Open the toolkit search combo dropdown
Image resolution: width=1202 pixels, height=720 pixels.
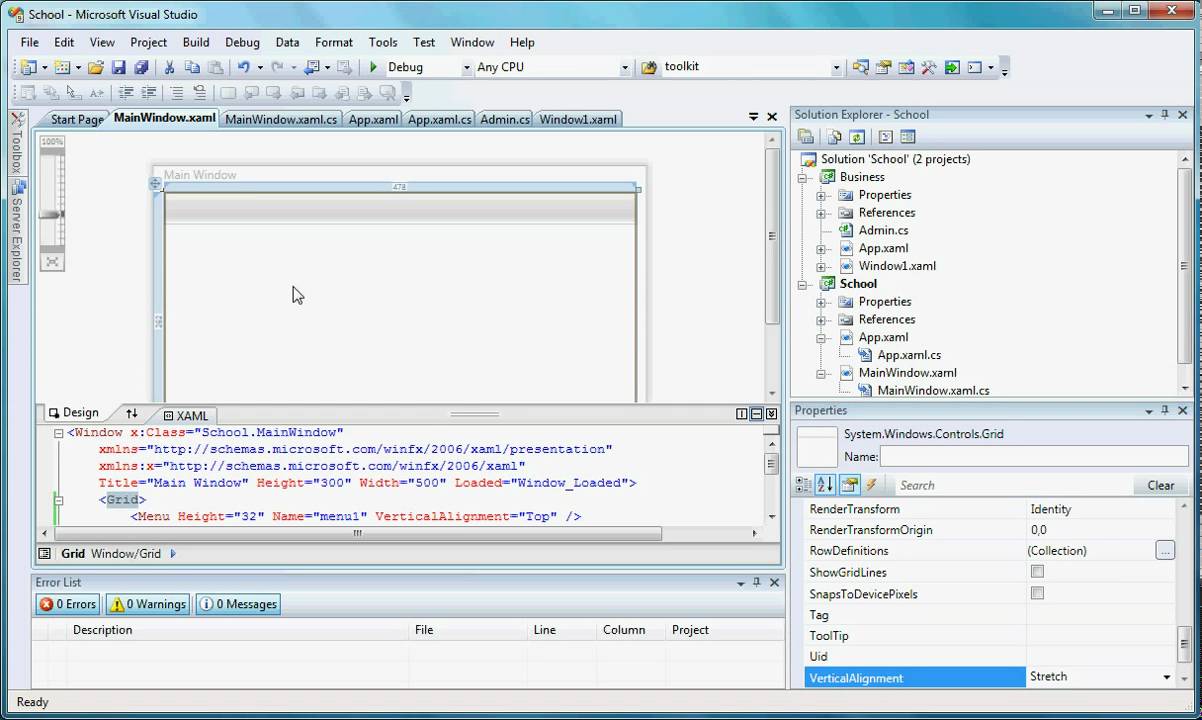coord(837,68)
